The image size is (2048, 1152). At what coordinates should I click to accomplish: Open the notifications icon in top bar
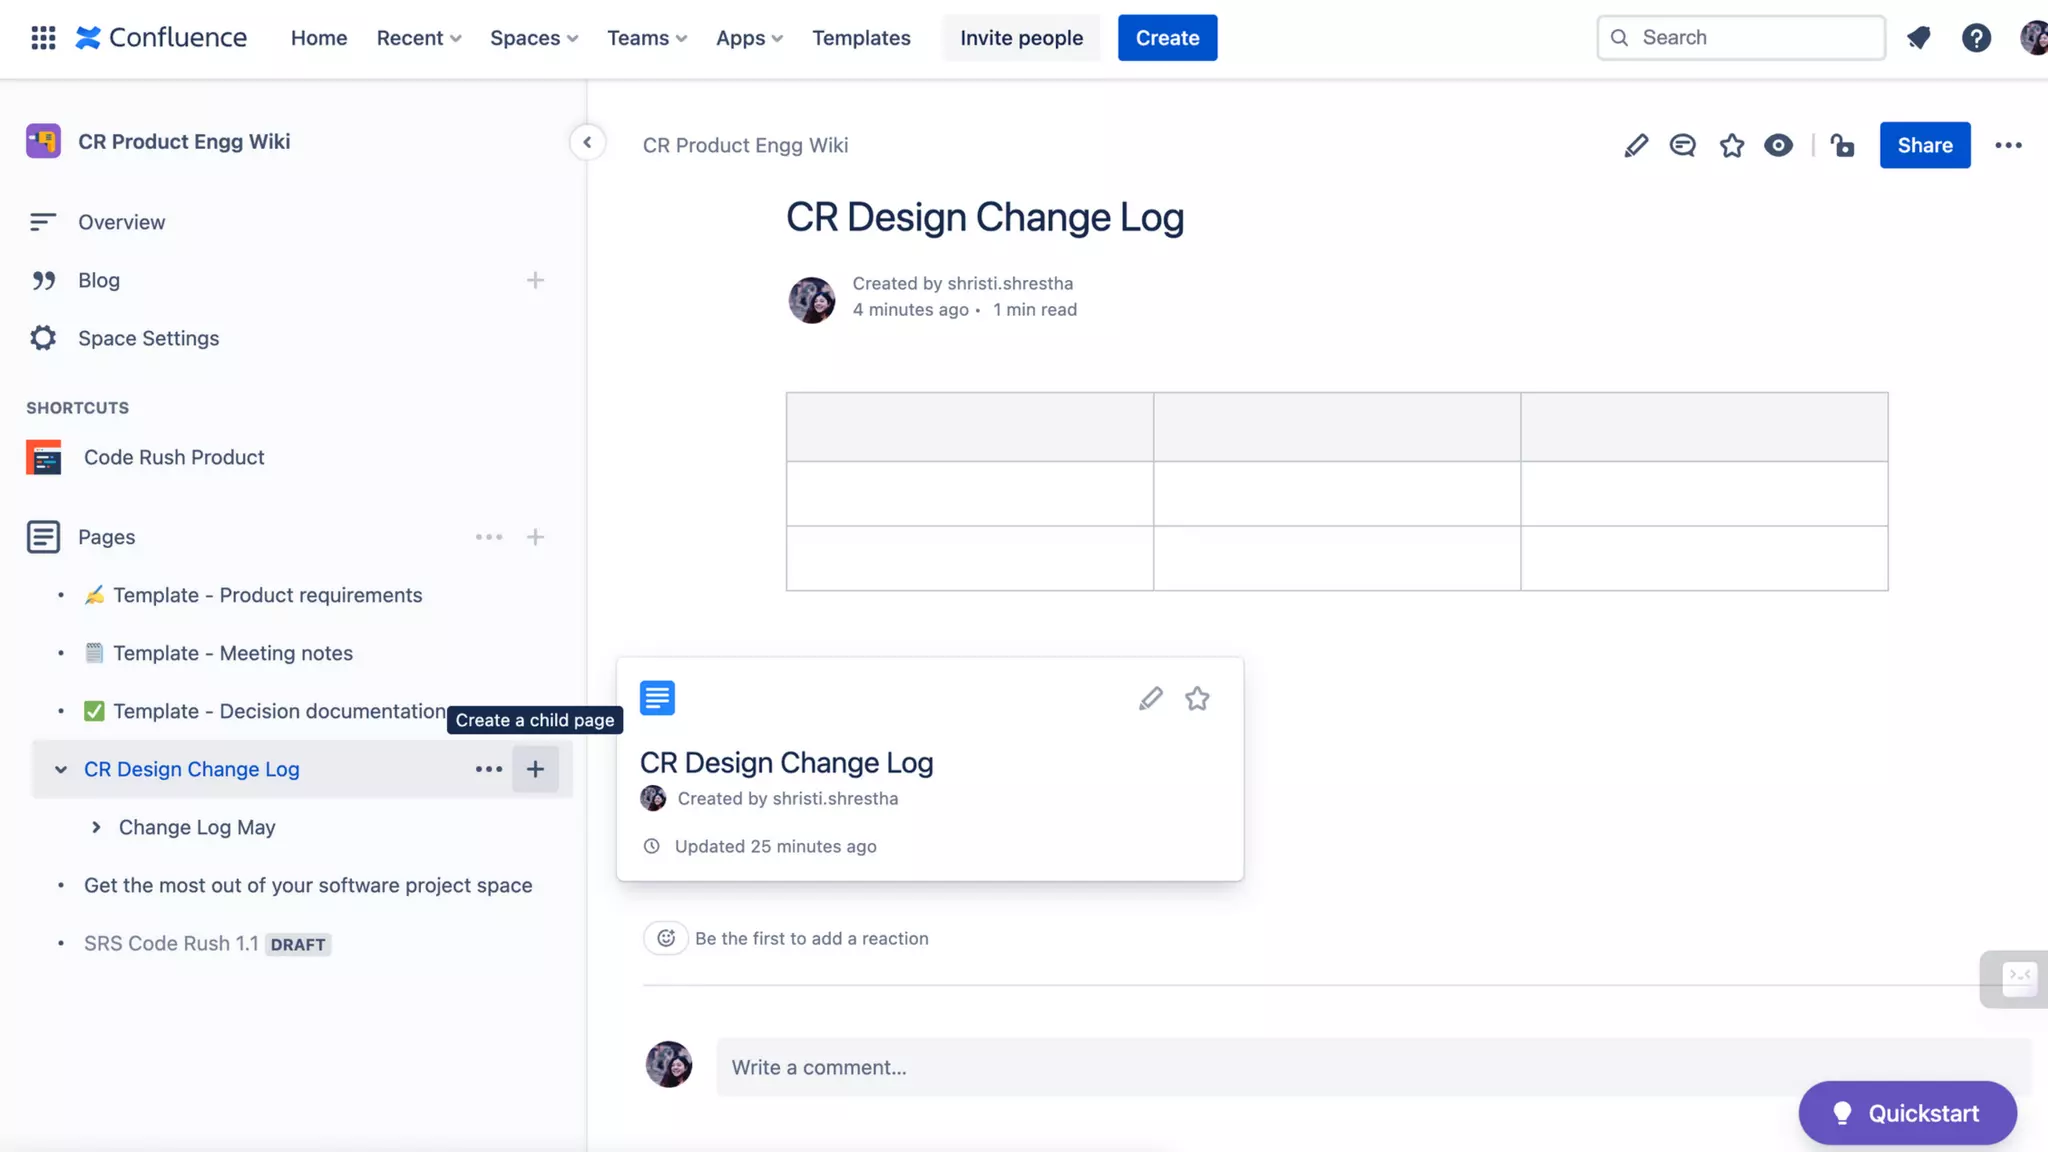pyautogui.click(x=1918, y=38)
